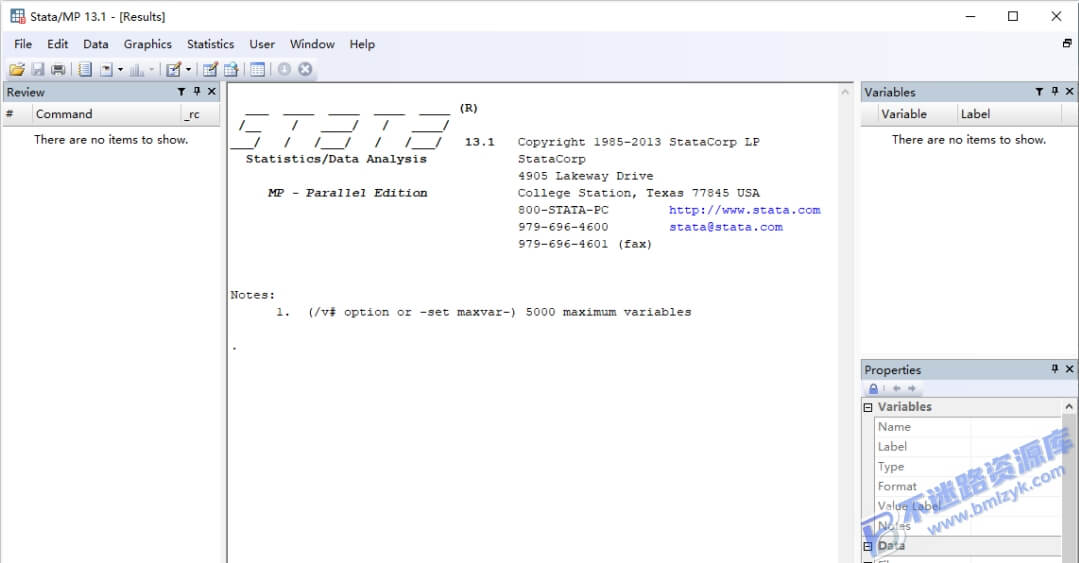Follow the http://www.stata.com link
This screenshot has height=563, width=1079.
pyautogui.click(x=745, y=210)
